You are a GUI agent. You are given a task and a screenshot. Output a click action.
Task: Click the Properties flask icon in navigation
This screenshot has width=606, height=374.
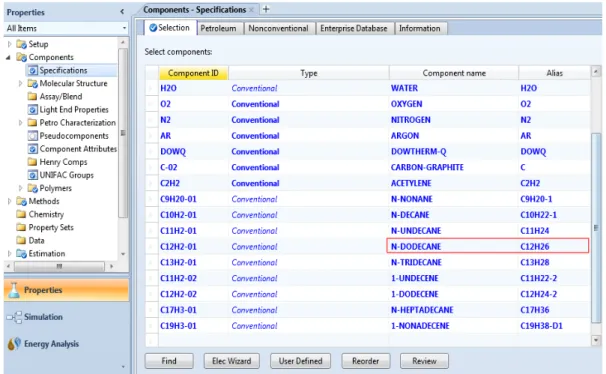pos(14,290)
